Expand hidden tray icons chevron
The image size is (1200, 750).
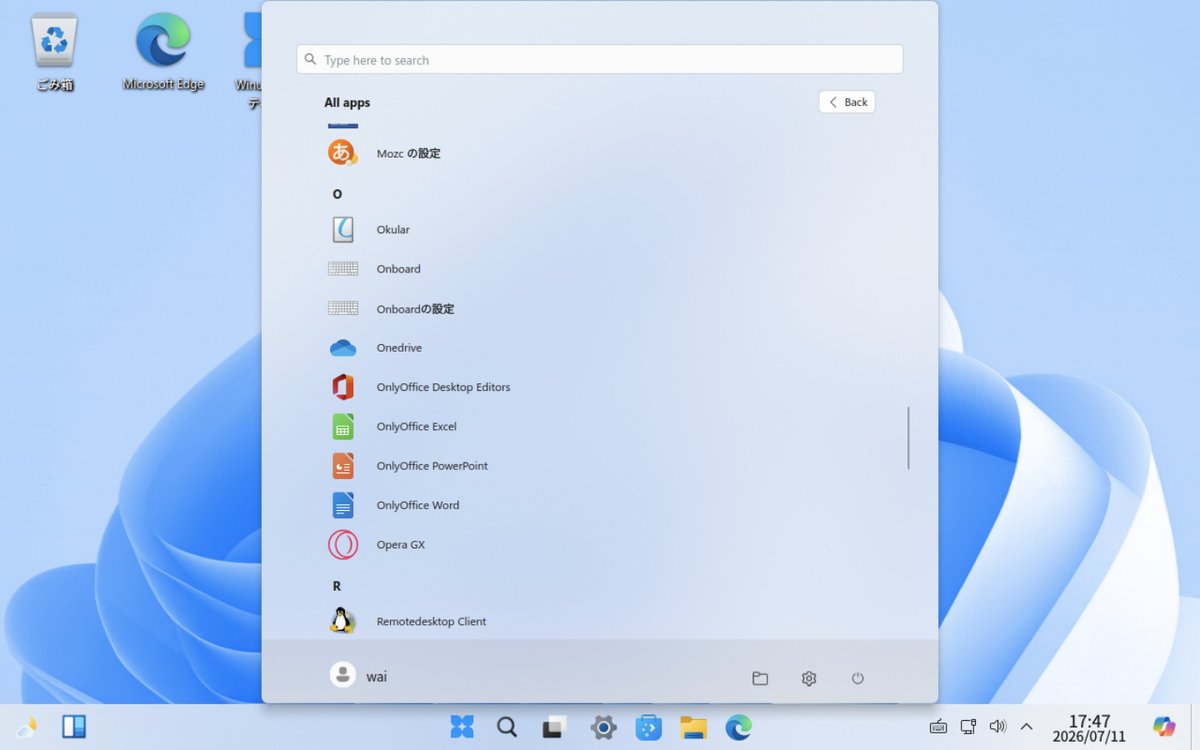[1026, 727]
